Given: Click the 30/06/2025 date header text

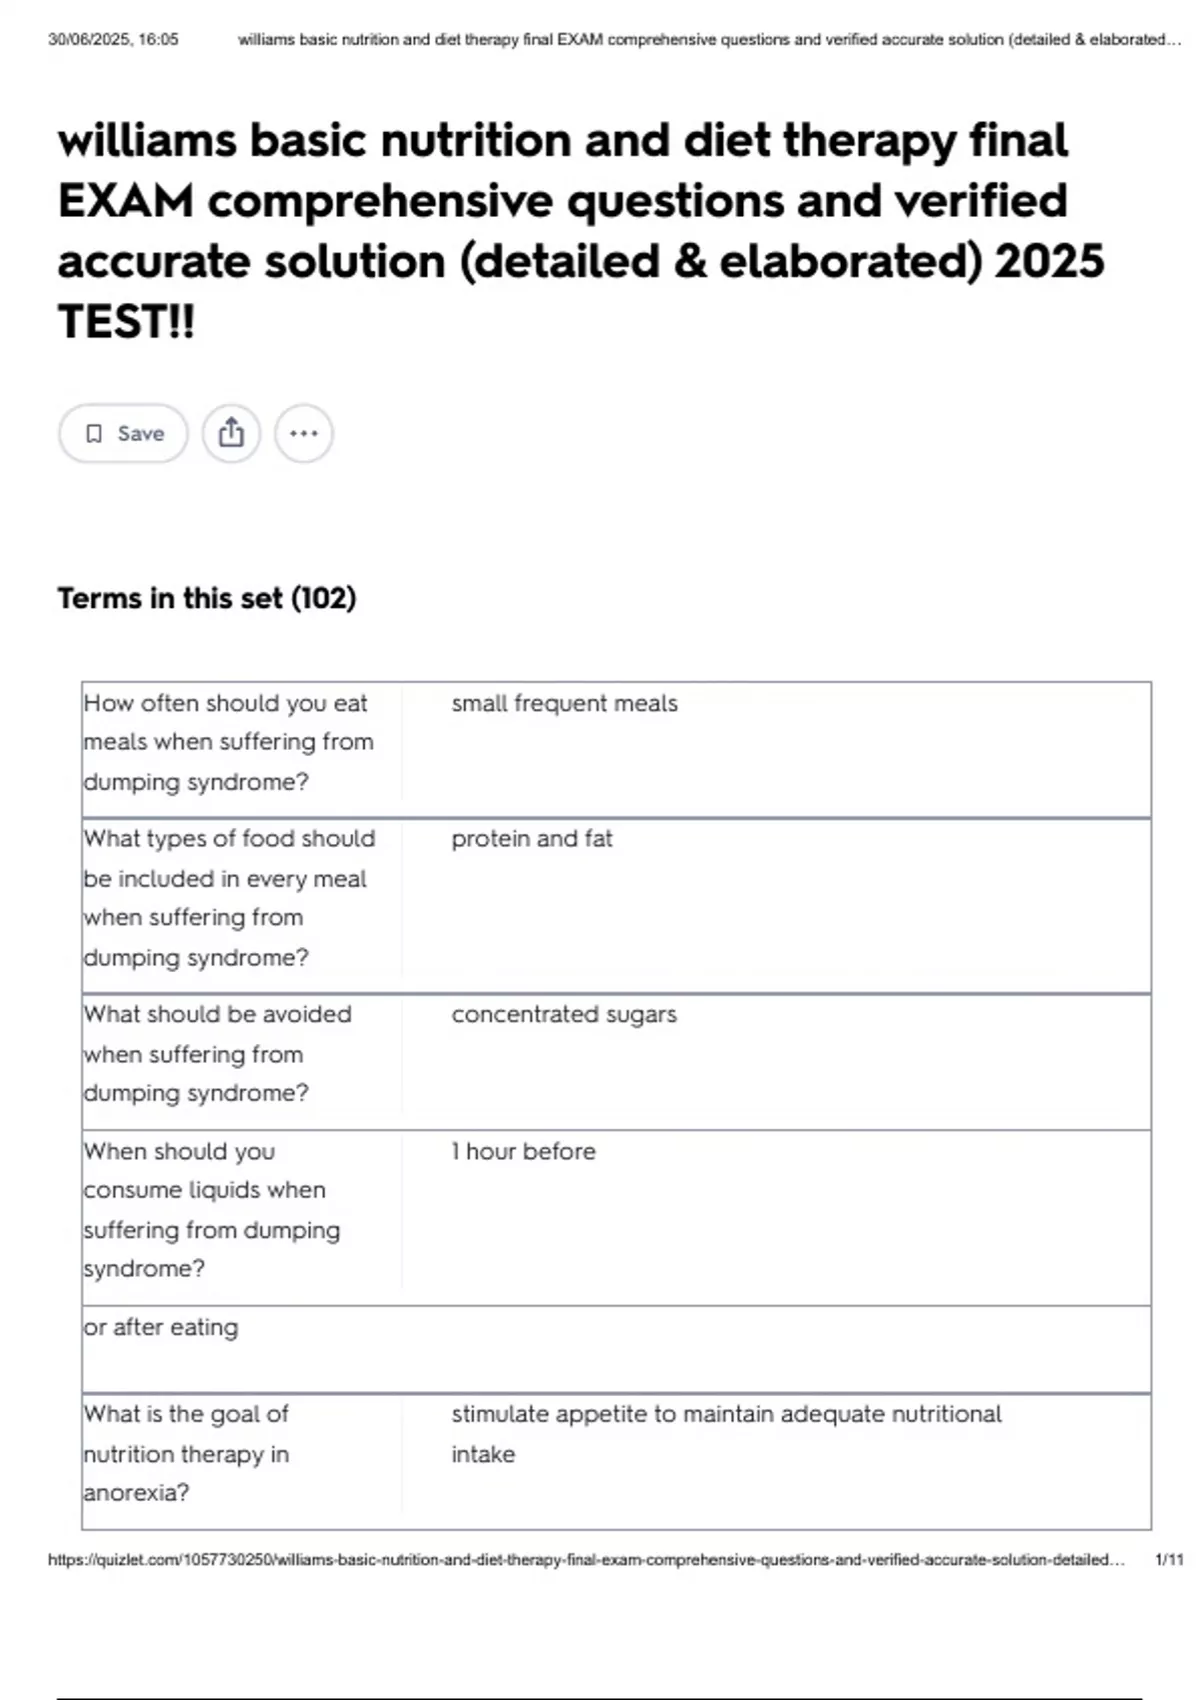Looking at the screenshot, I should click(x=113, y=40).
